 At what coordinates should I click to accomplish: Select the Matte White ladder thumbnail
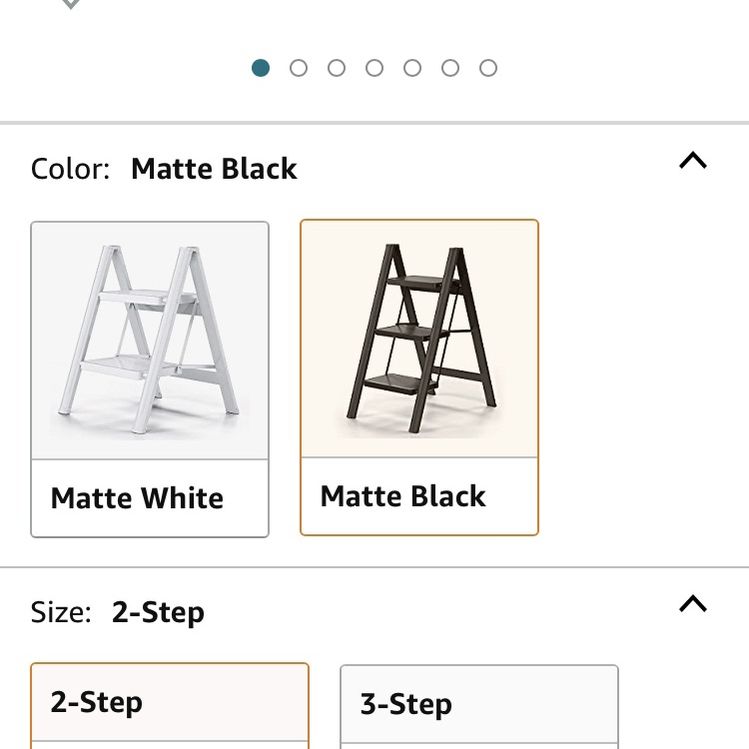click(x=150, y=341)
